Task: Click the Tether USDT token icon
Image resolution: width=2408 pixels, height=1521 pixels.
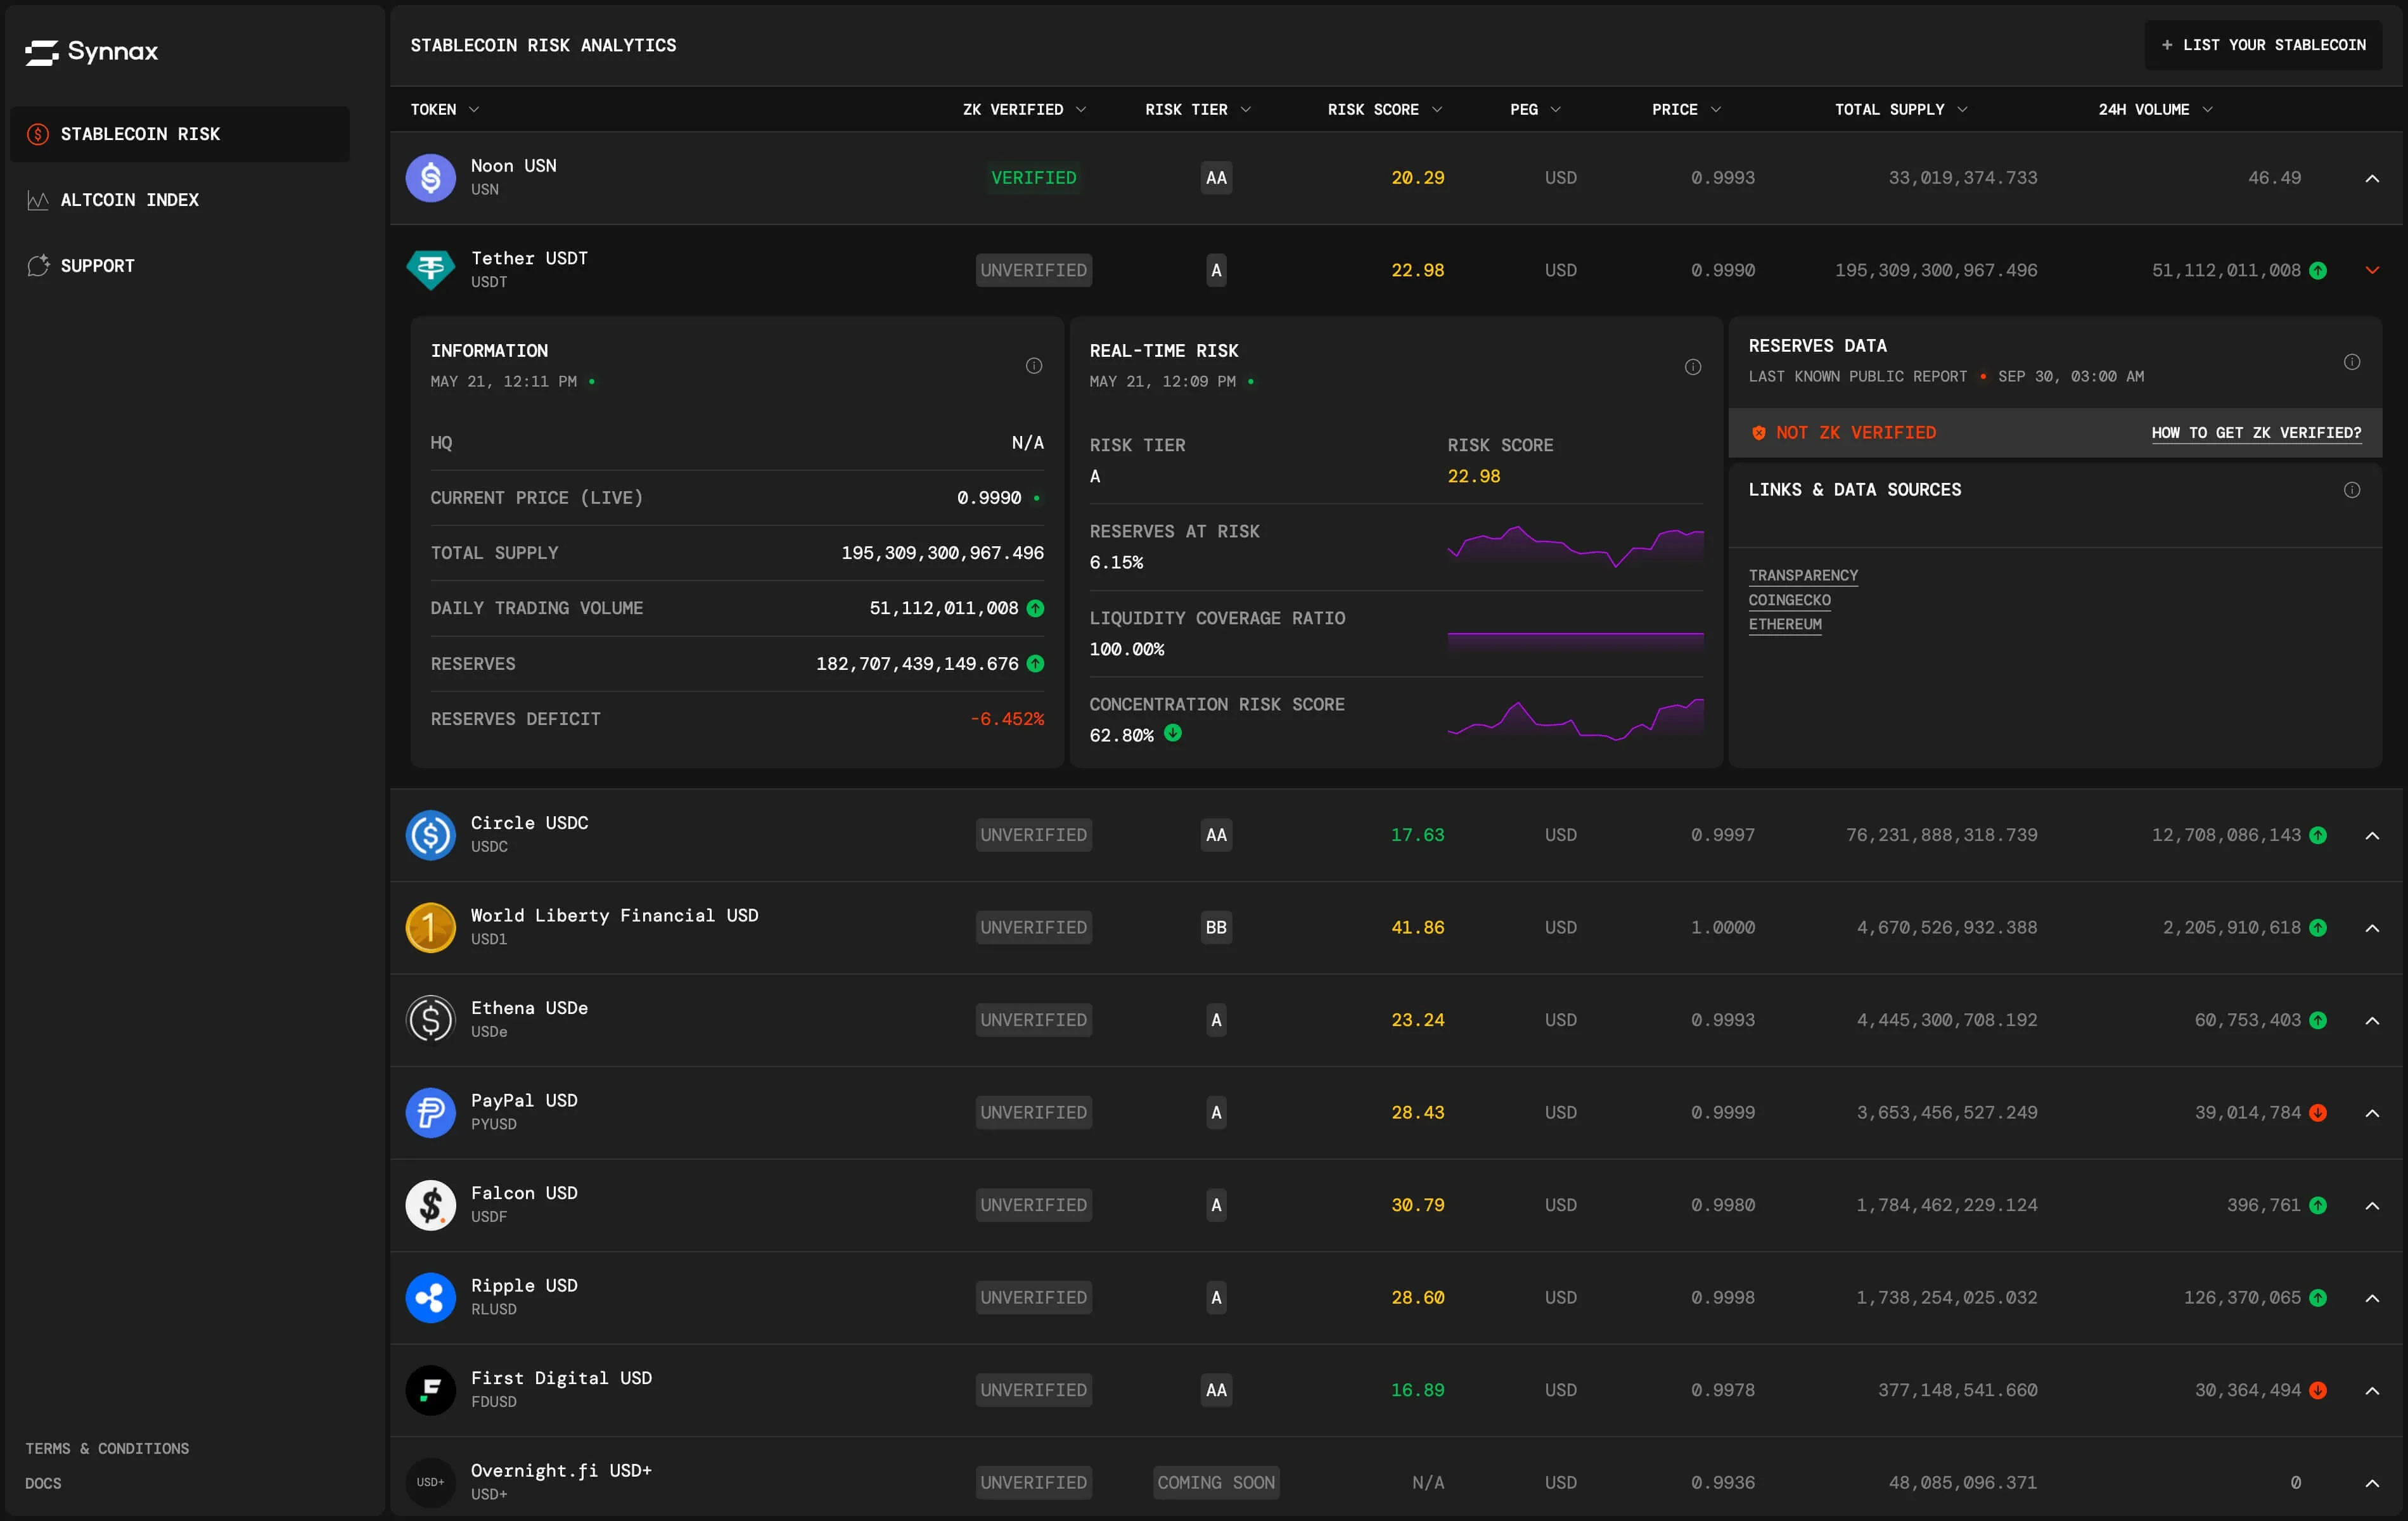Action: 431,270
